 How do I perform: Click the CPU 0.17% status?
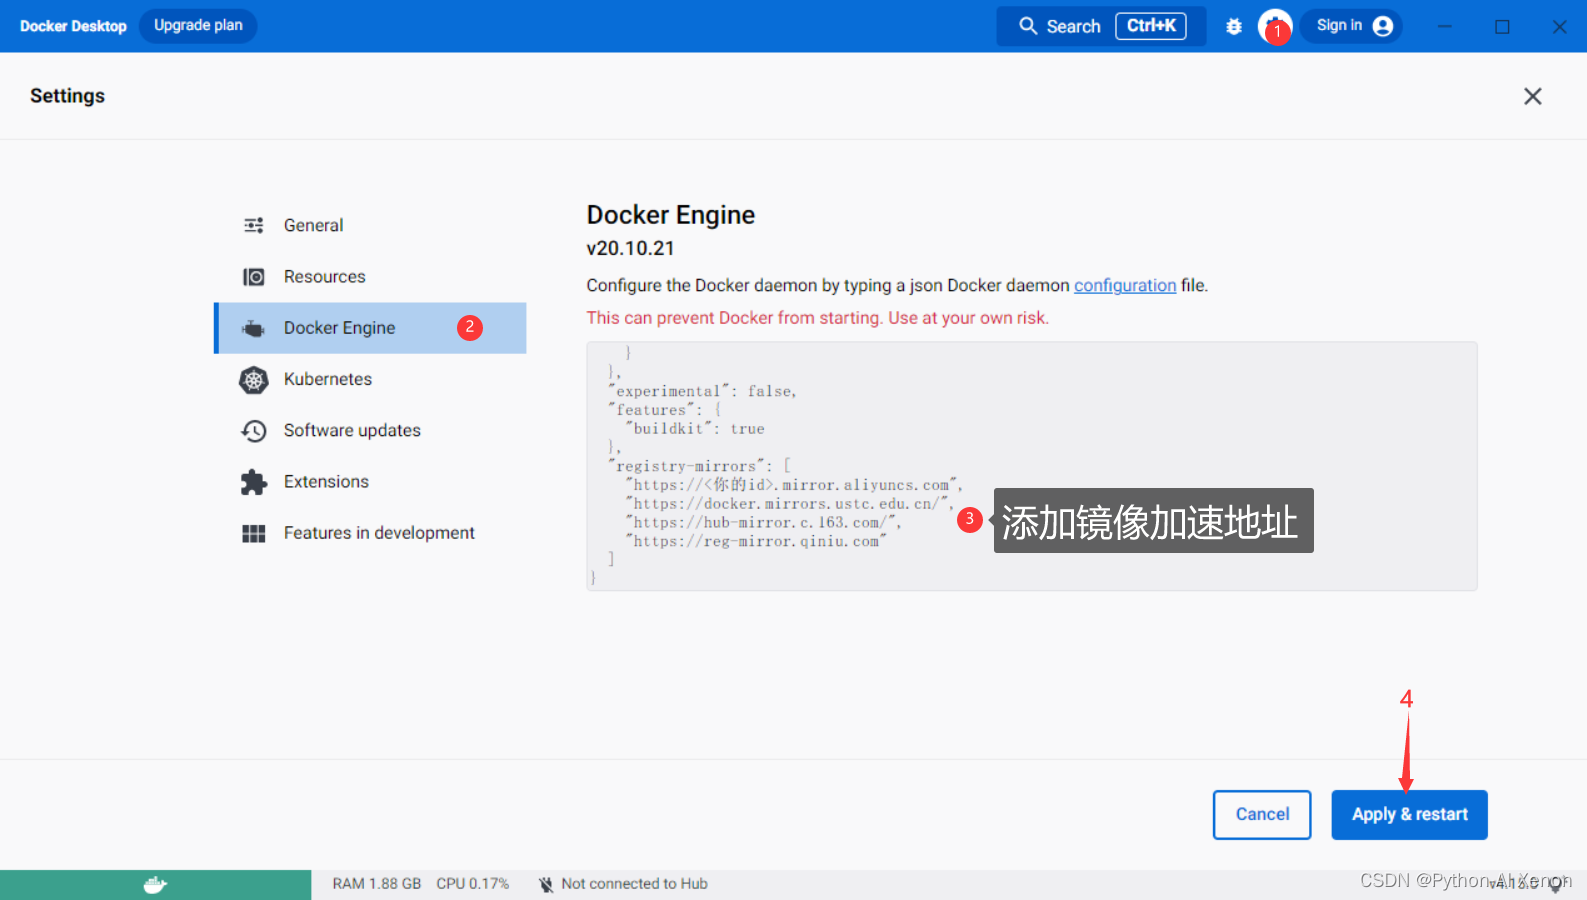473,884
